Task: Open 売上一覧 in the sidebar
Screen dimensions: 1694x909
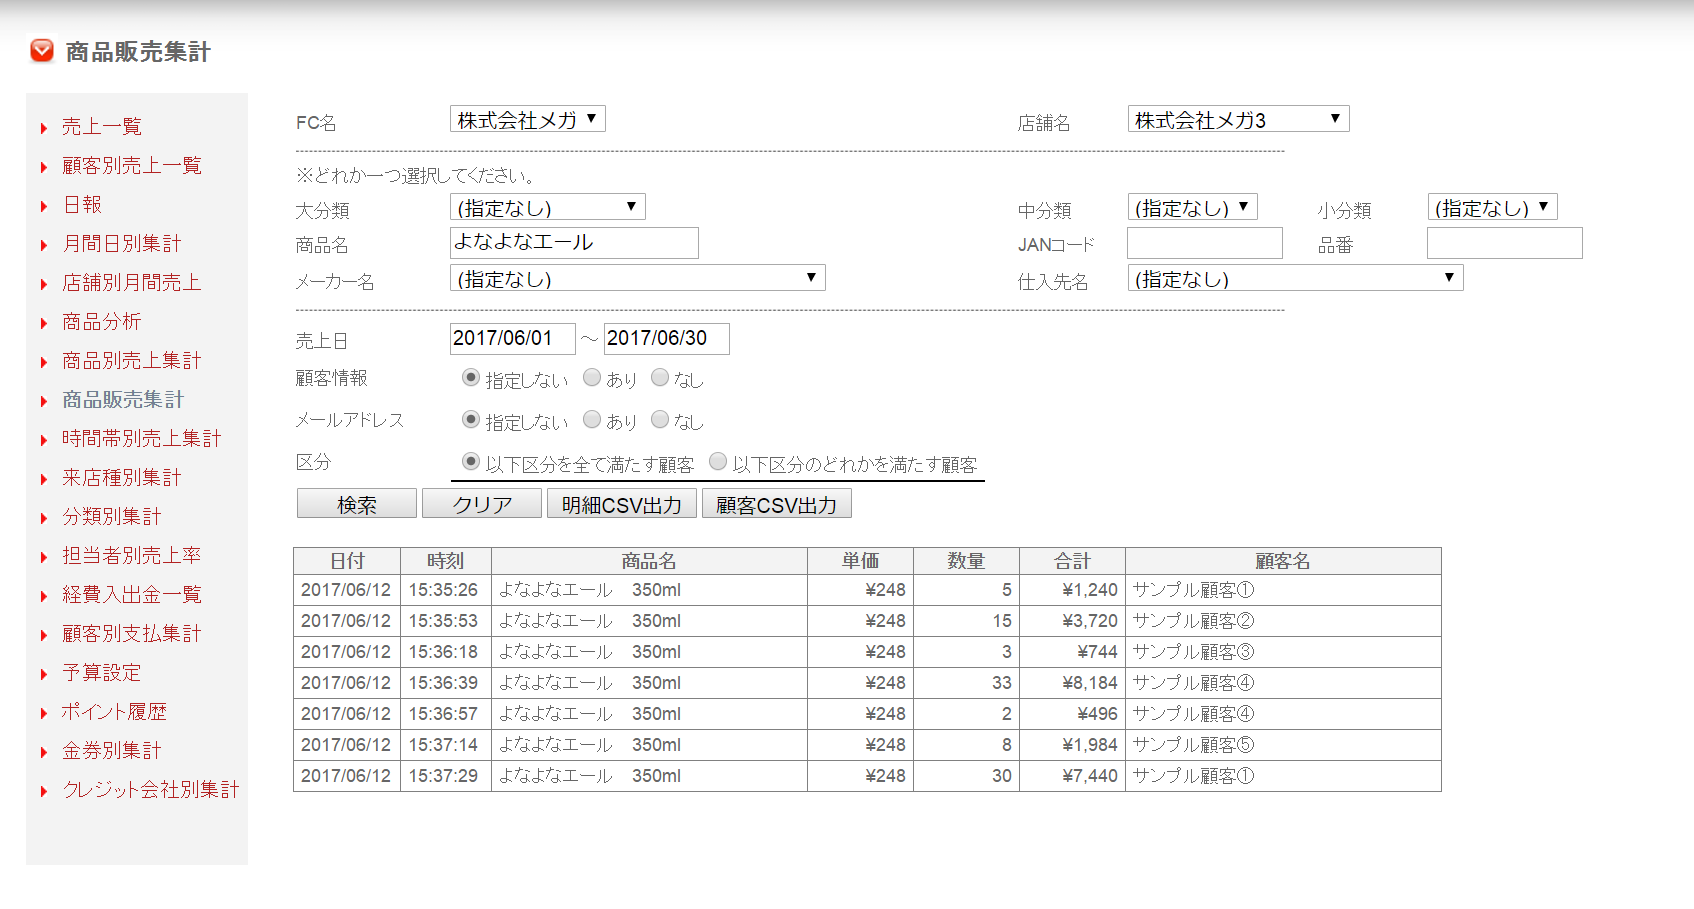Action: tap(102, 126)
